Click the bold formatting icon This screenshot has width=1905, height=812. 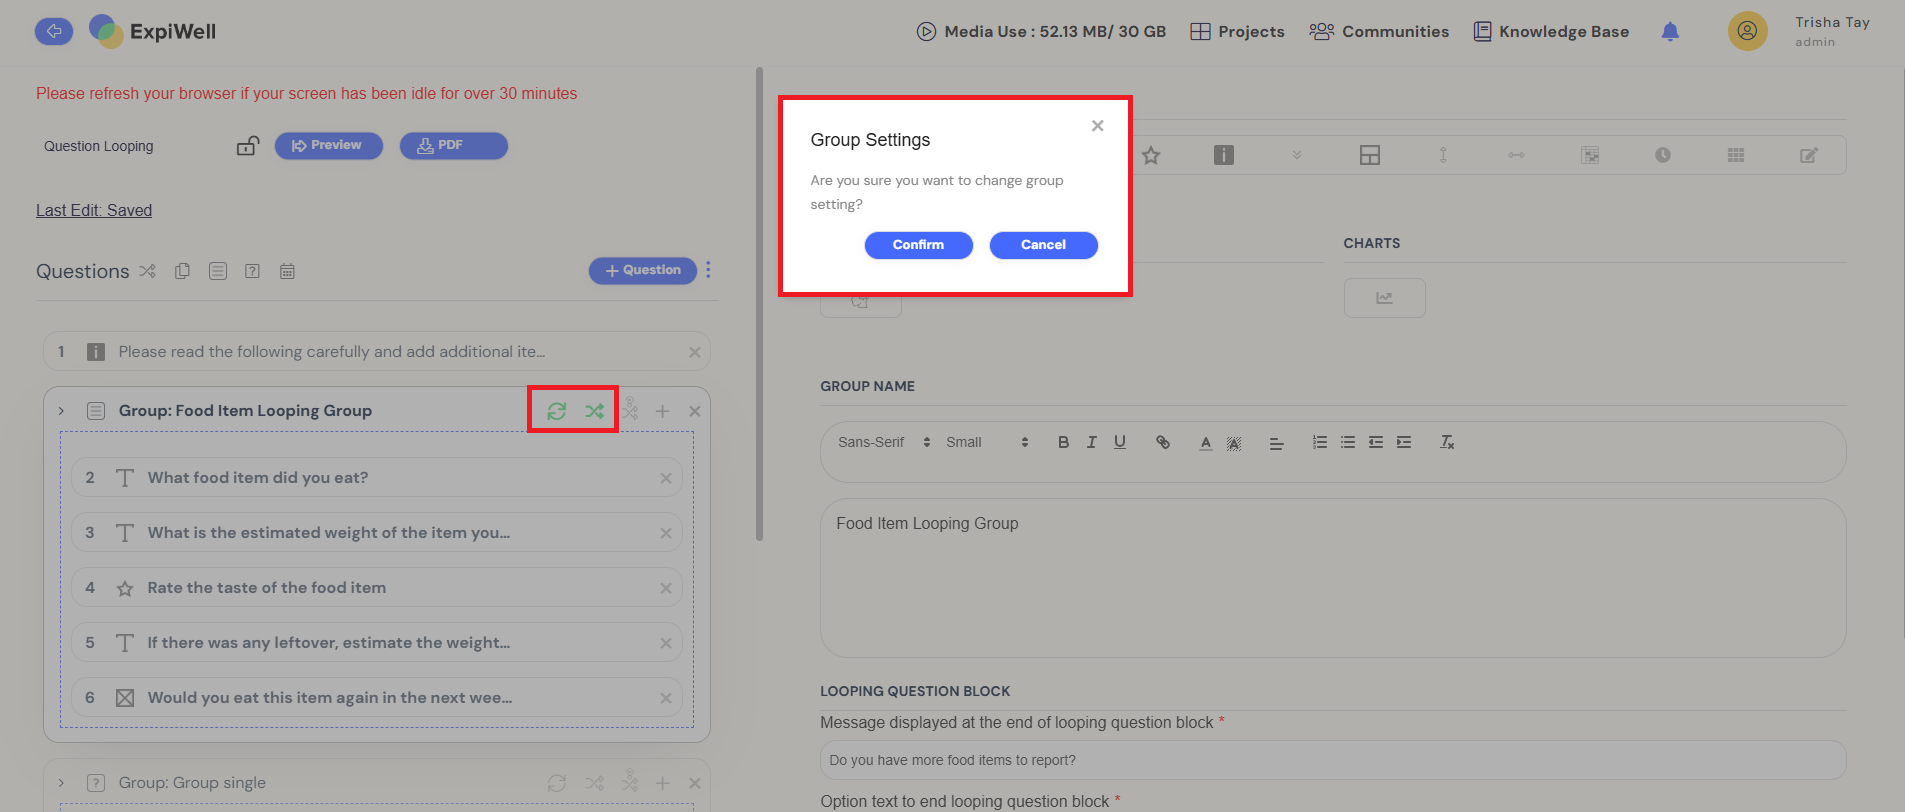pyautogui.click(x=1063, y=442)
